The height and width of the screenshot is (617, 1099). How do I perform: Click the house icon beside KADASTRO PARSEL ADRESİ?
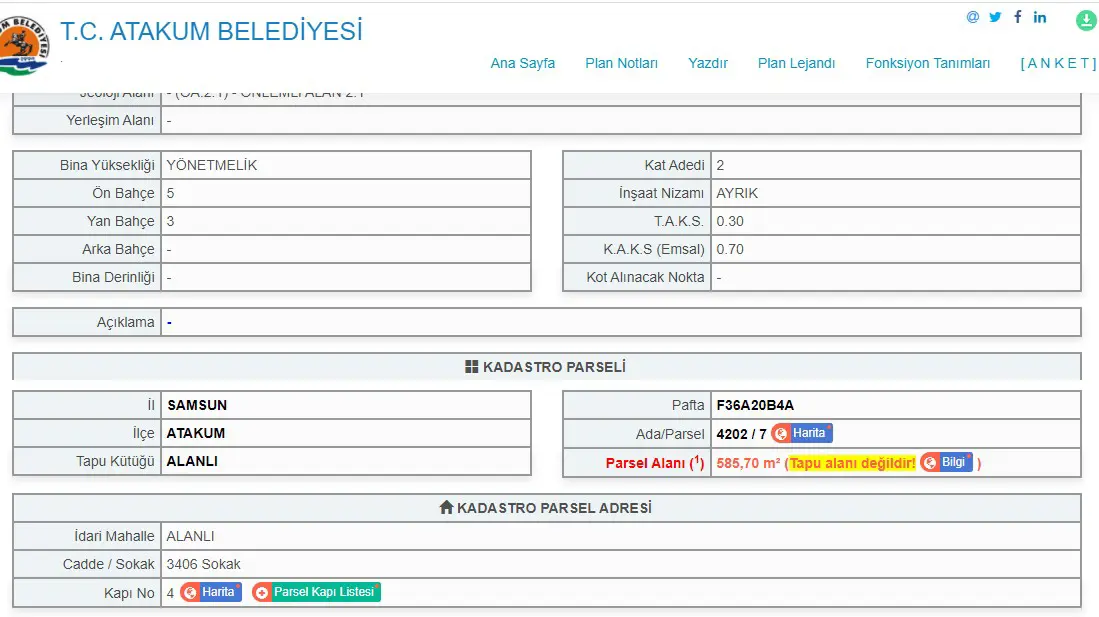point(446,507)
